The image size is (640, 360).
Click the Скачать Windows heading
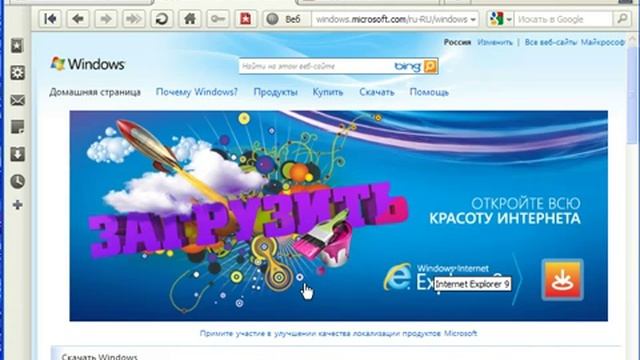100,356
